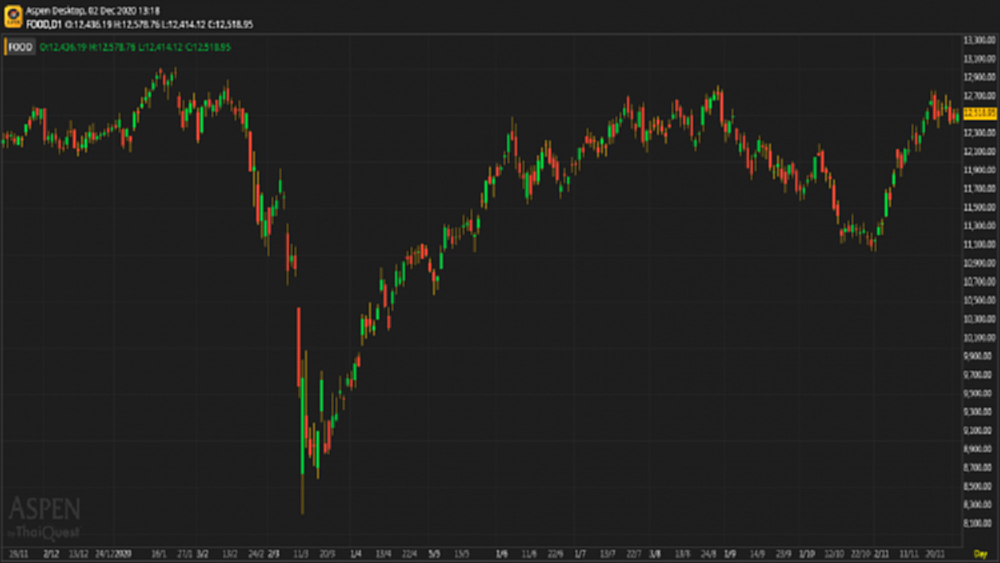The image size is (1000, 563).
Task: Click the yellow current price tag 12,518.95
Action: (980, 113)
